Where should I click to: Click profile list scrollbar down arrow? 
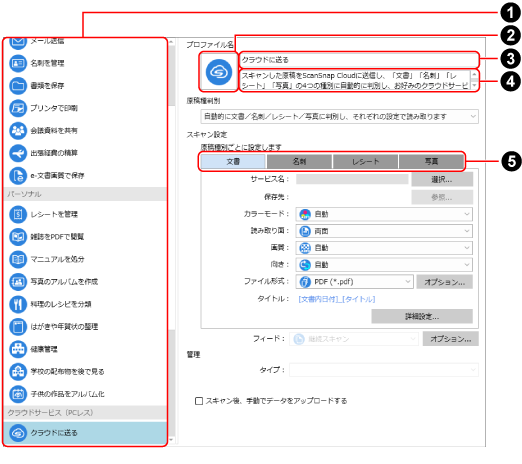[171, 440]
